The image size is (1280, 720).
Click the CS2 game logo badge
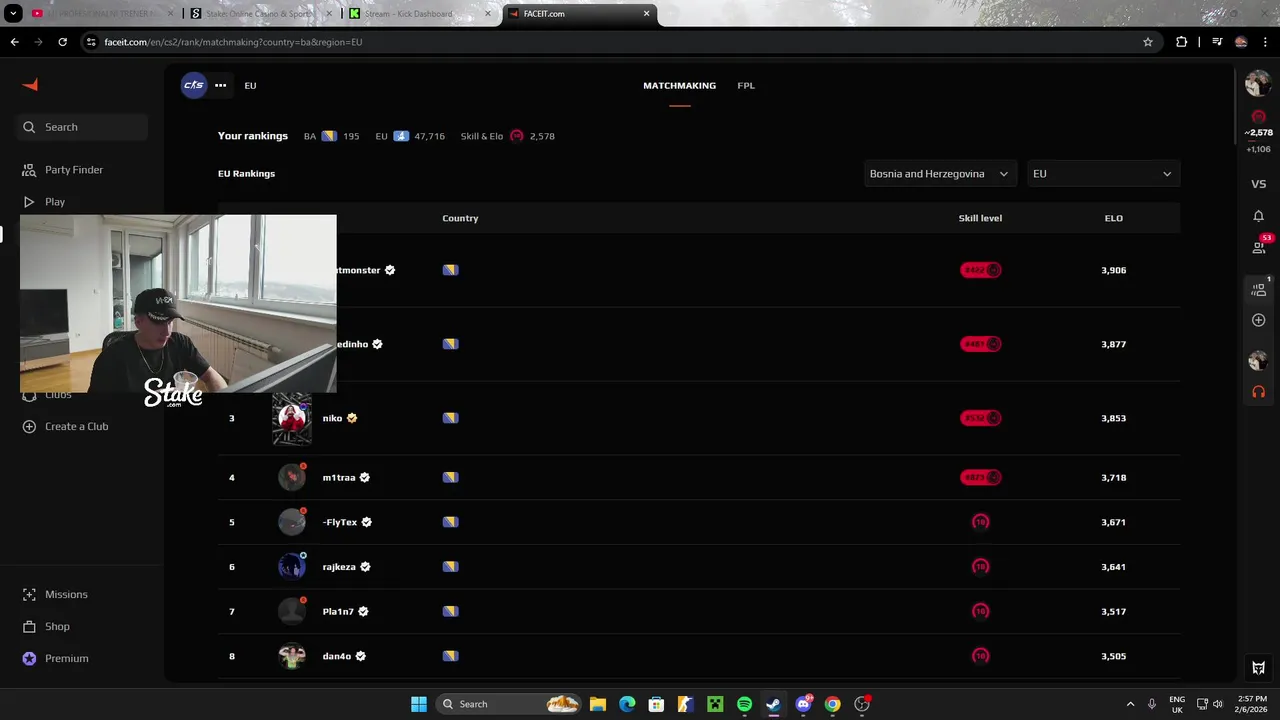(194, 85)
